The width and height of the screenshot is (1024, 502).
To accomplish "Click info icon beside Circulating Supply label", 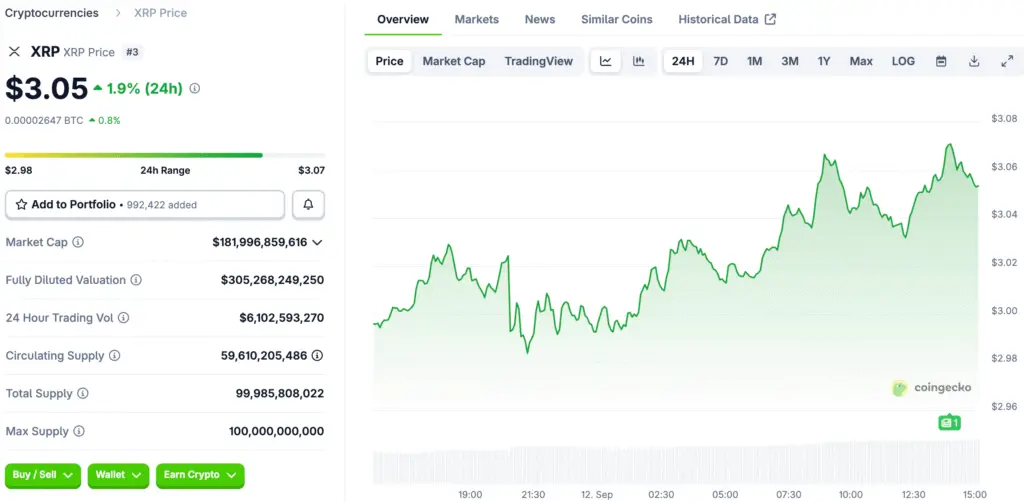I will coord(114,356).
